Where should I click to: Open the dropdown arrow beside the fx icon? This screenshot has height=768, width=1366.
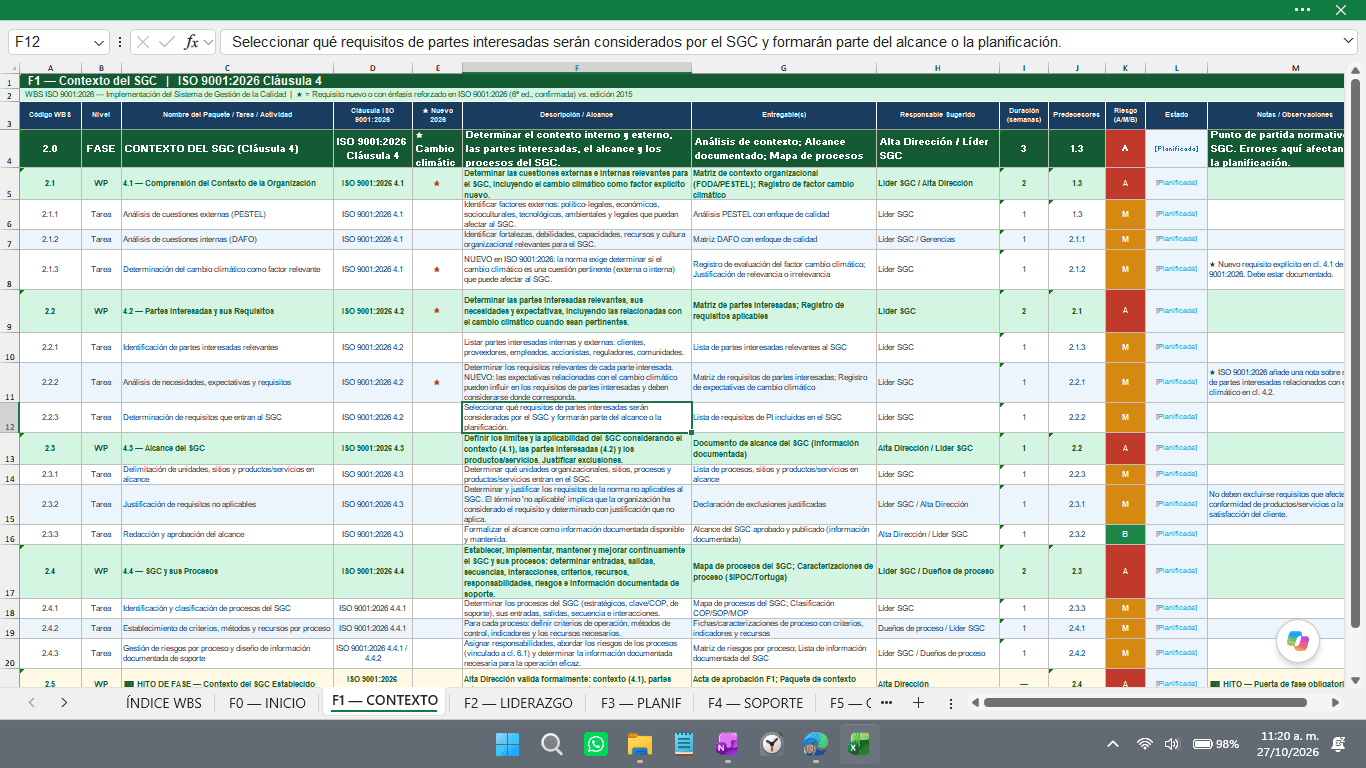208,42
